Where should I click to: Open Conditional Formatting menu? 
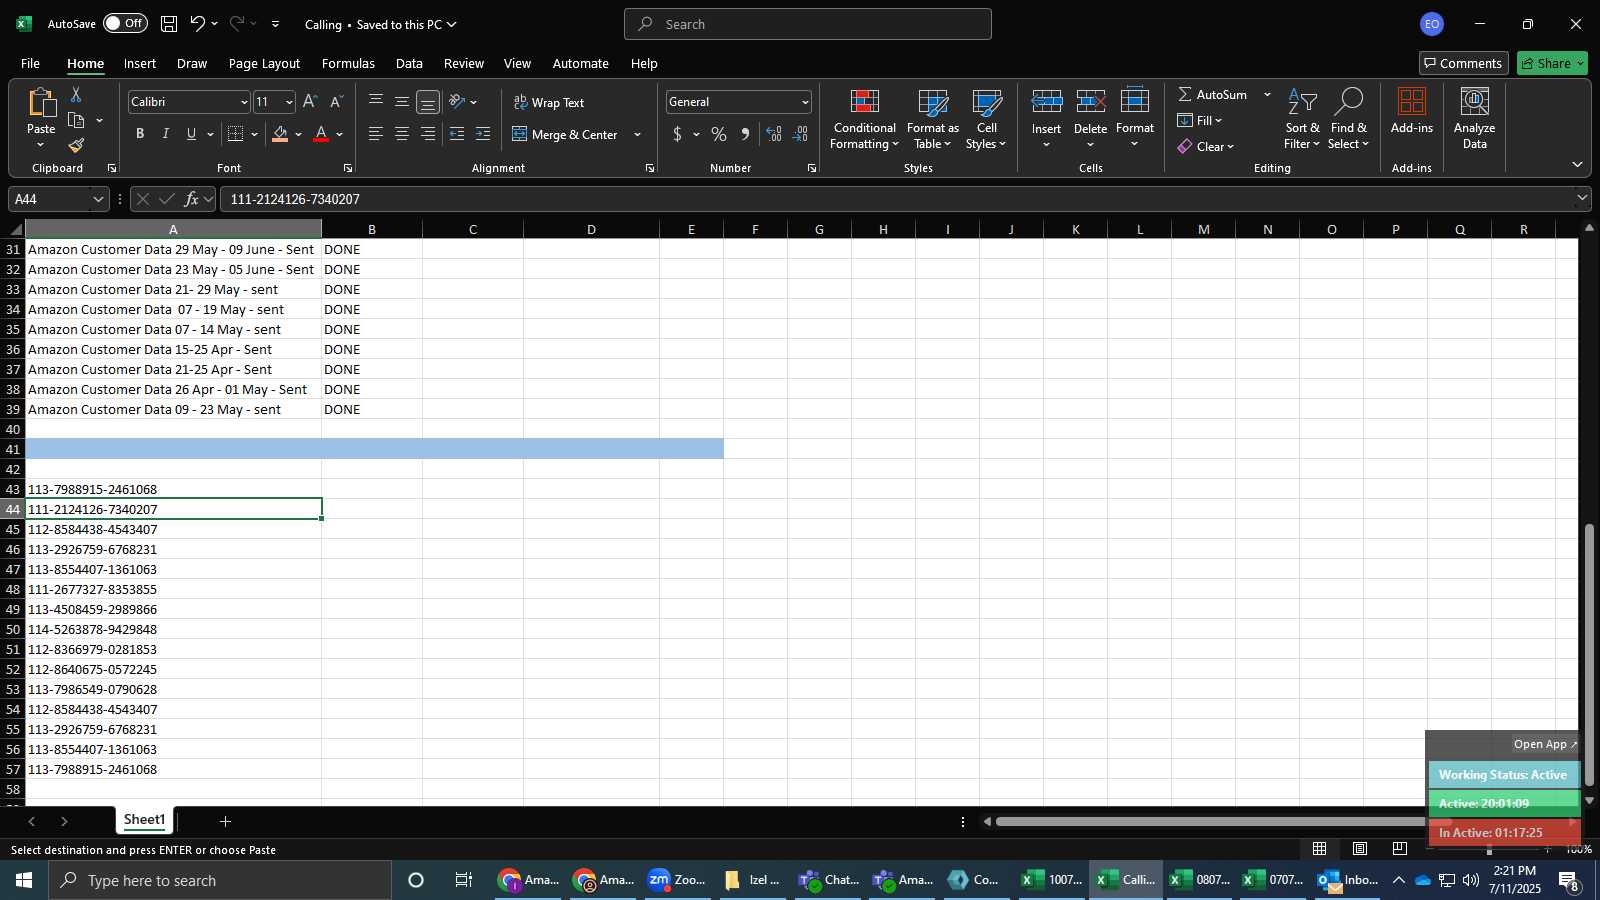pos(865,120)
